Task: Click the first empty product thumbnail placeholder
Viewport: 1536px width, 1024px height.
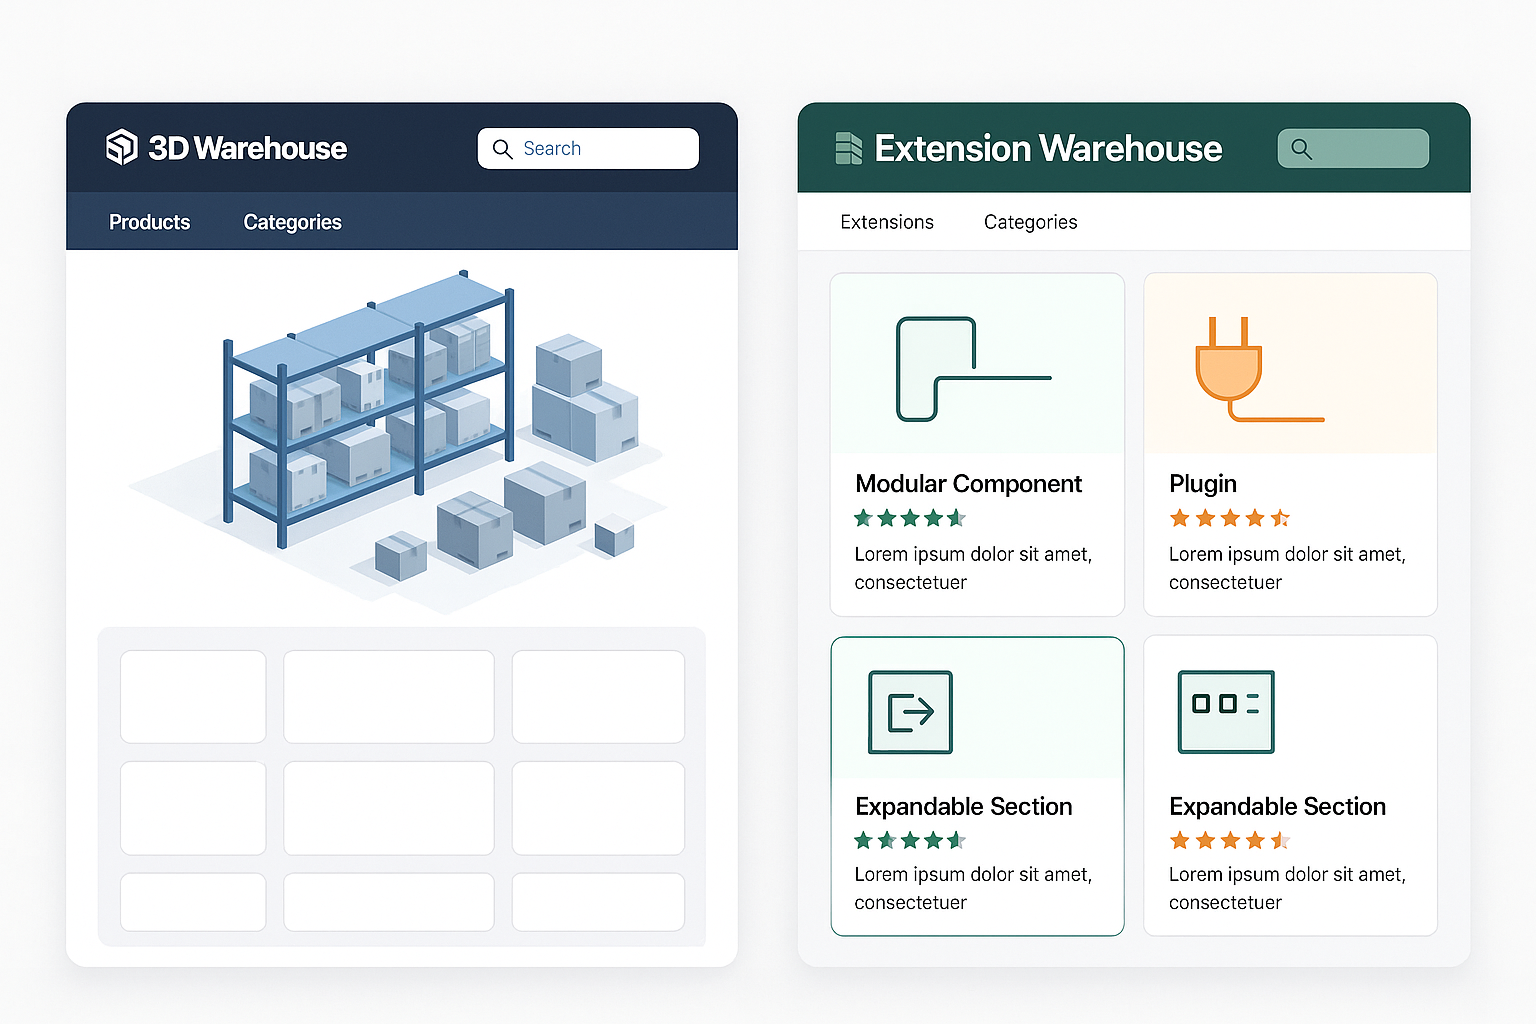Action: point(192,697)
